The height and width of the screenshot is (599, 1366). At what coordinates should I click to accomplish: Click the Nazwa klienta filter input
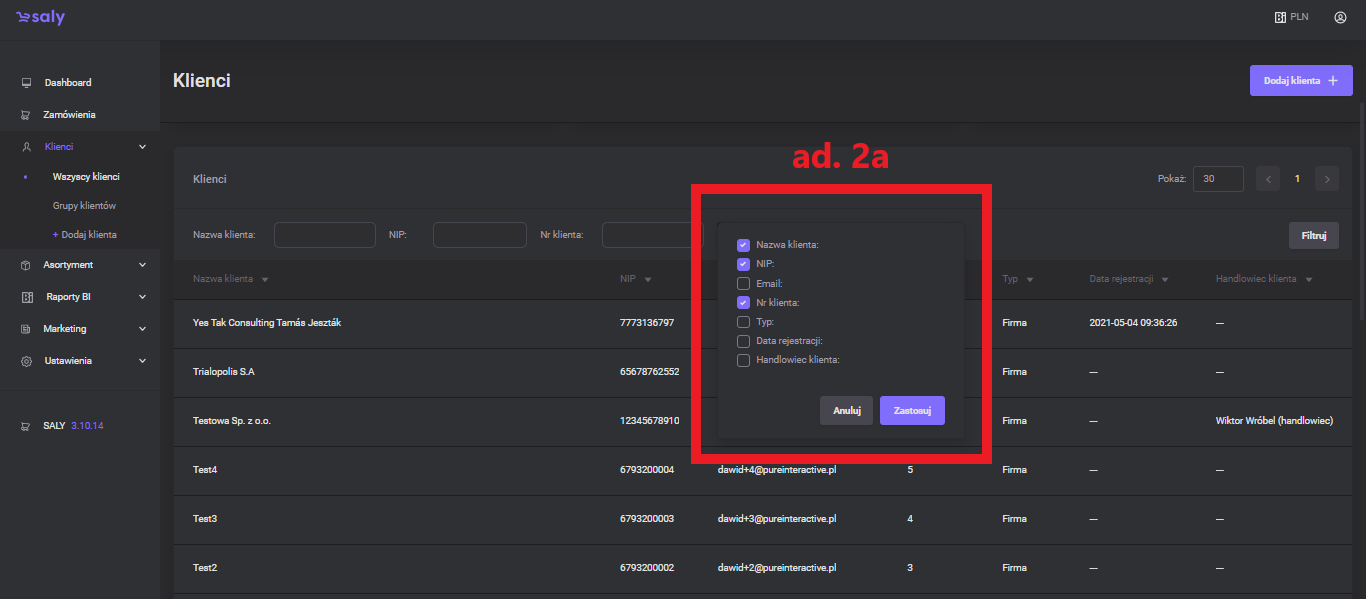pos(324,235)
